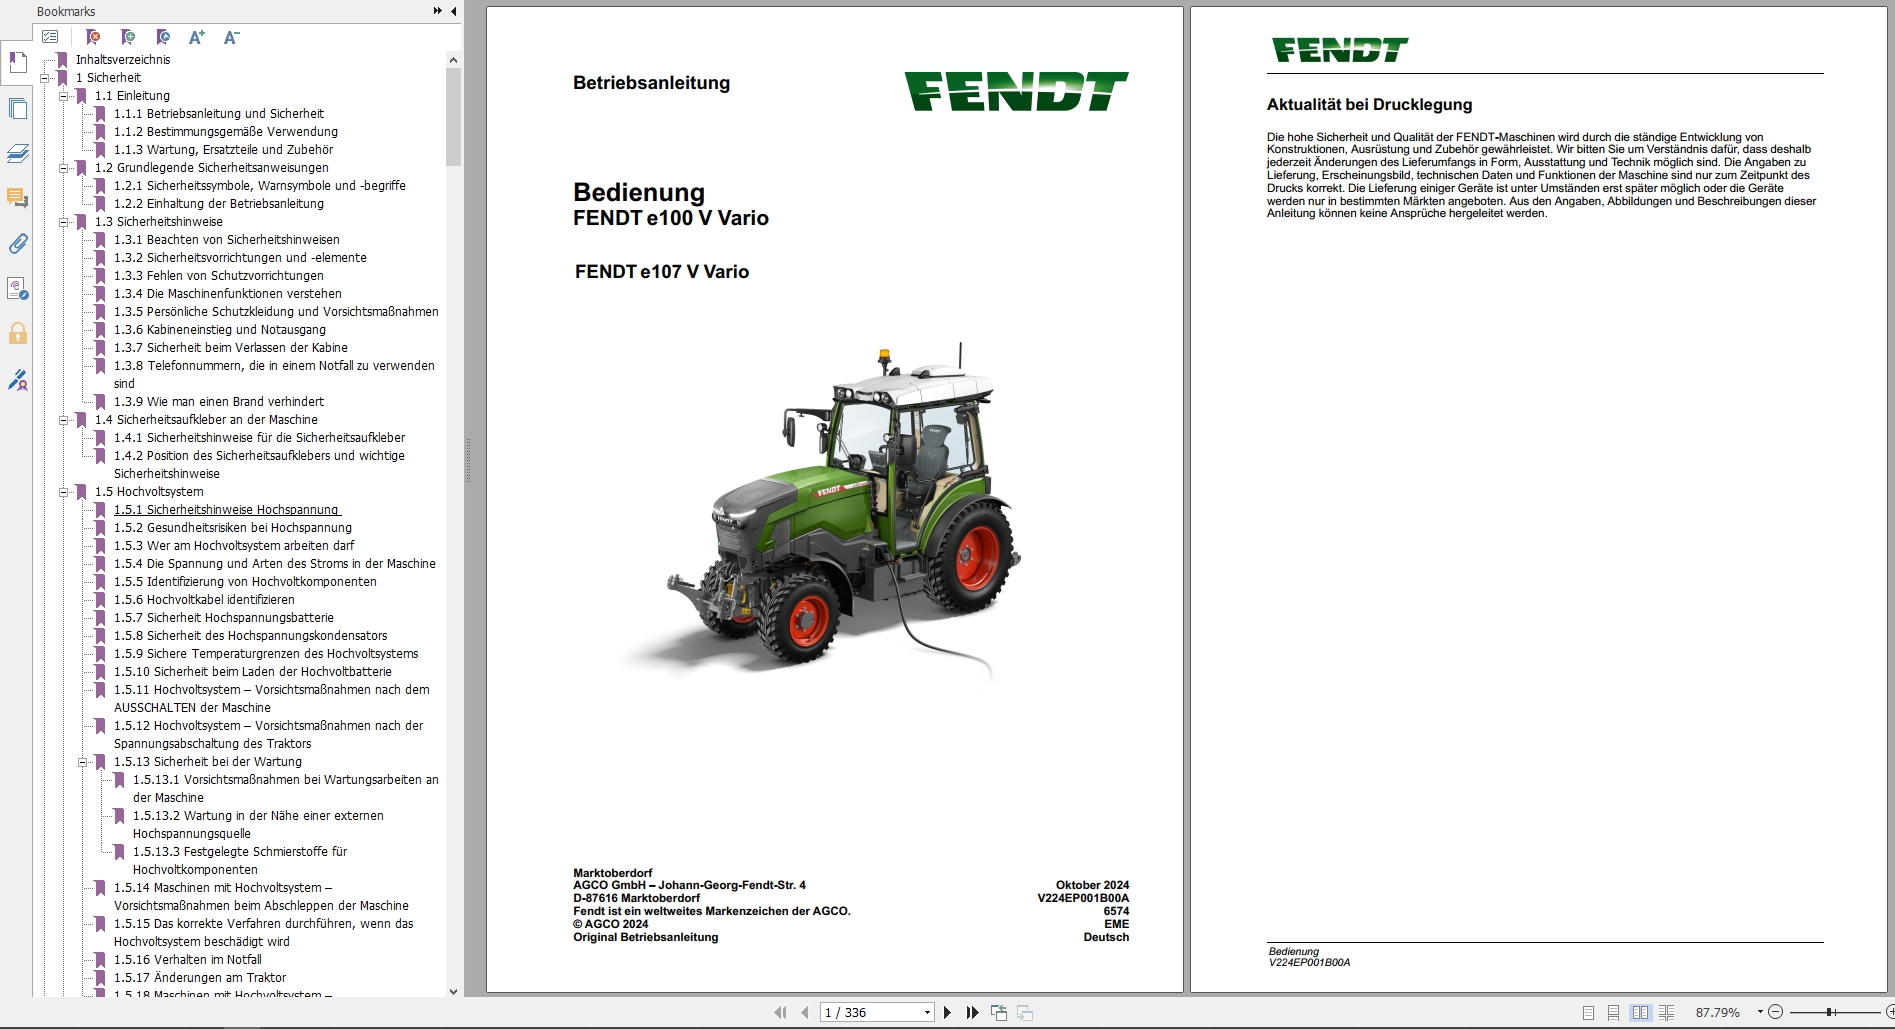Go to the next page

coord(947,1013)
